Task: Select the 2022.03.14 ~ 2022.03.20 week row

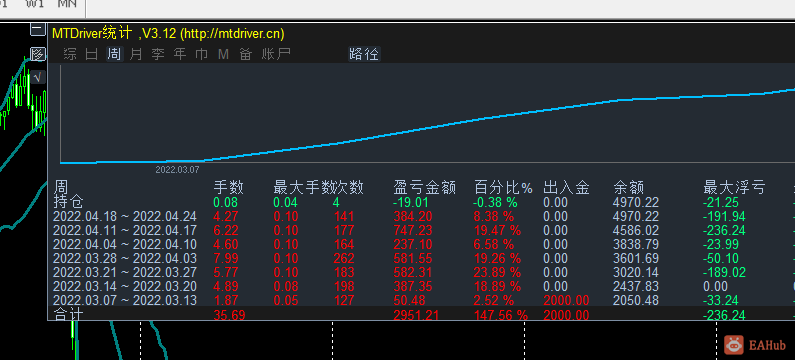Action: point(421,286)
